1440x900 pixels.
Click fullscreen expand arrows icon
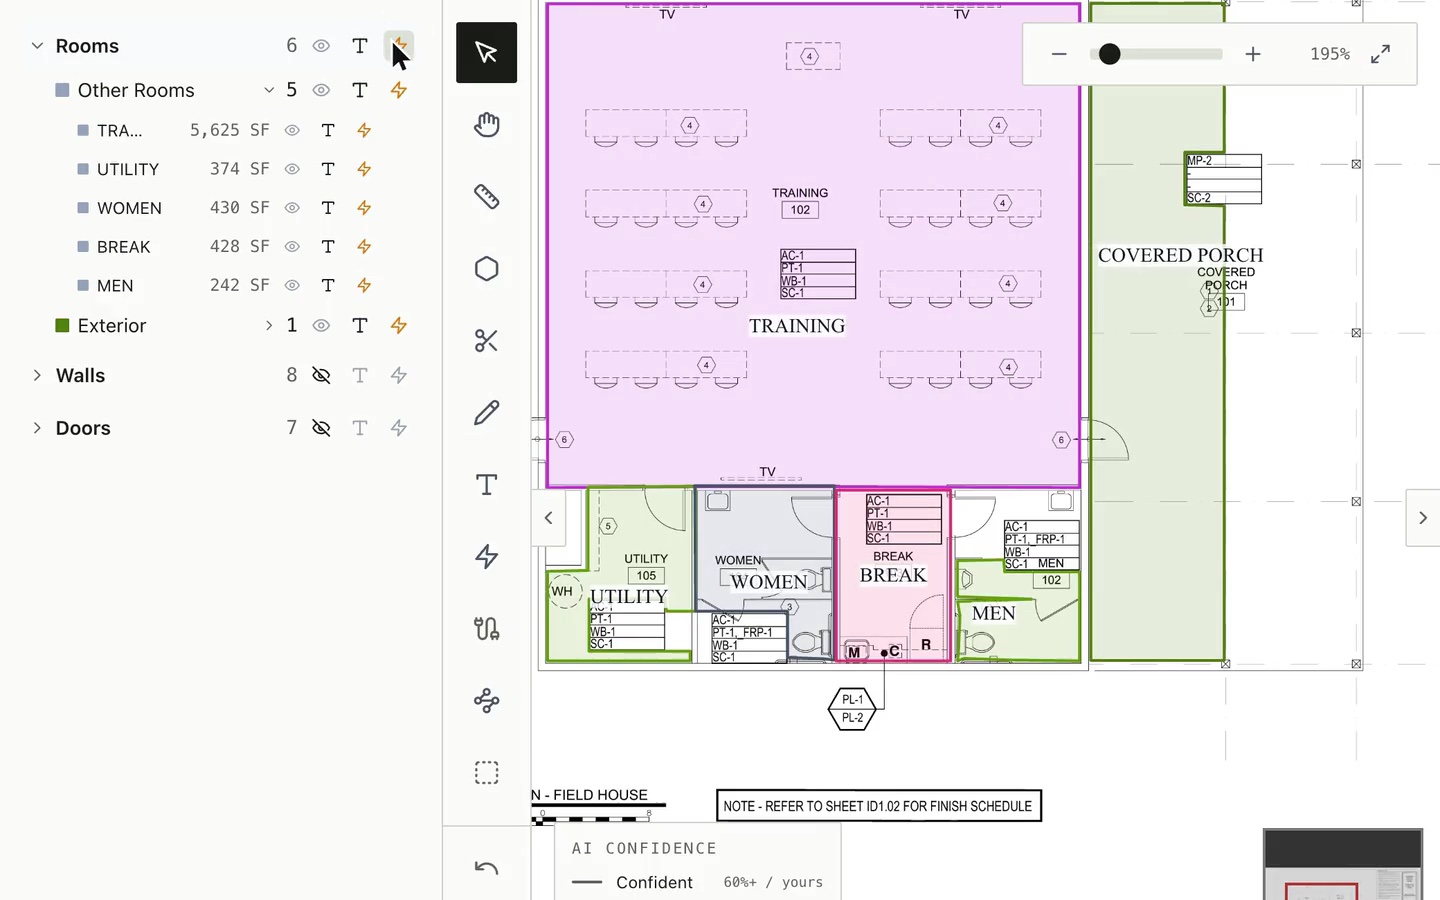click(1380, 54)
